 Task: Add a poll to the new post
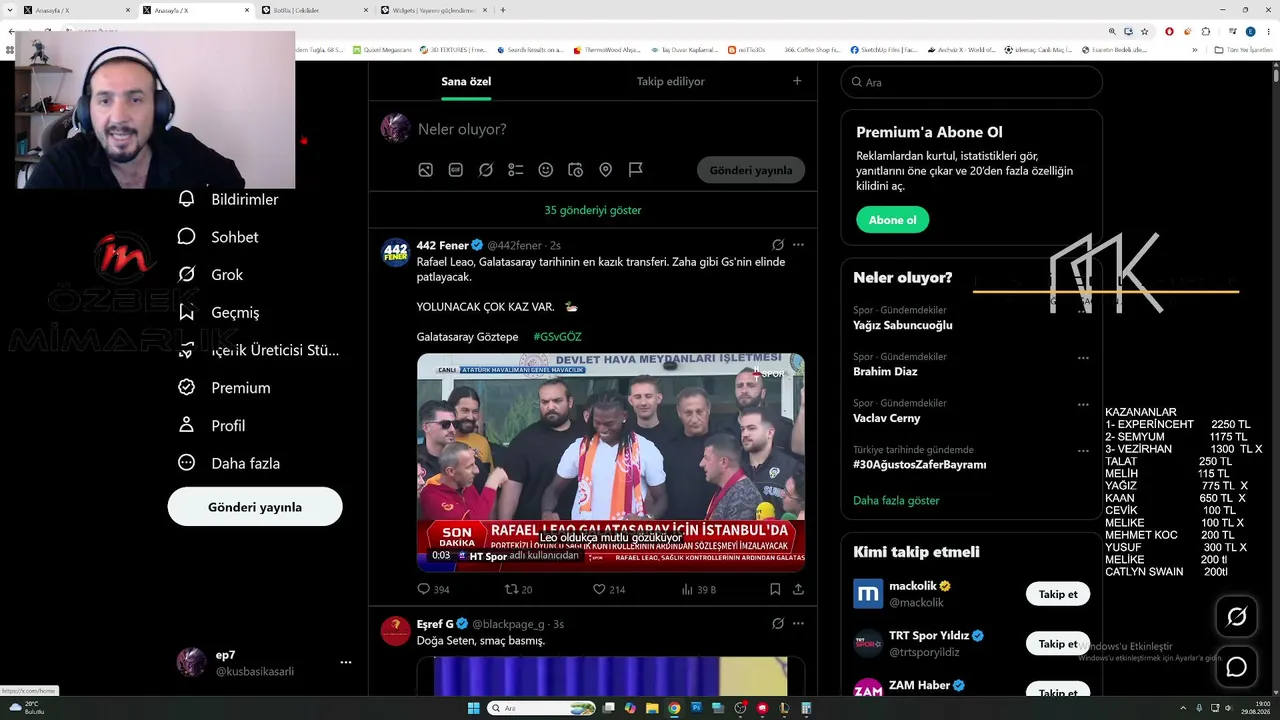click(516, 170)
